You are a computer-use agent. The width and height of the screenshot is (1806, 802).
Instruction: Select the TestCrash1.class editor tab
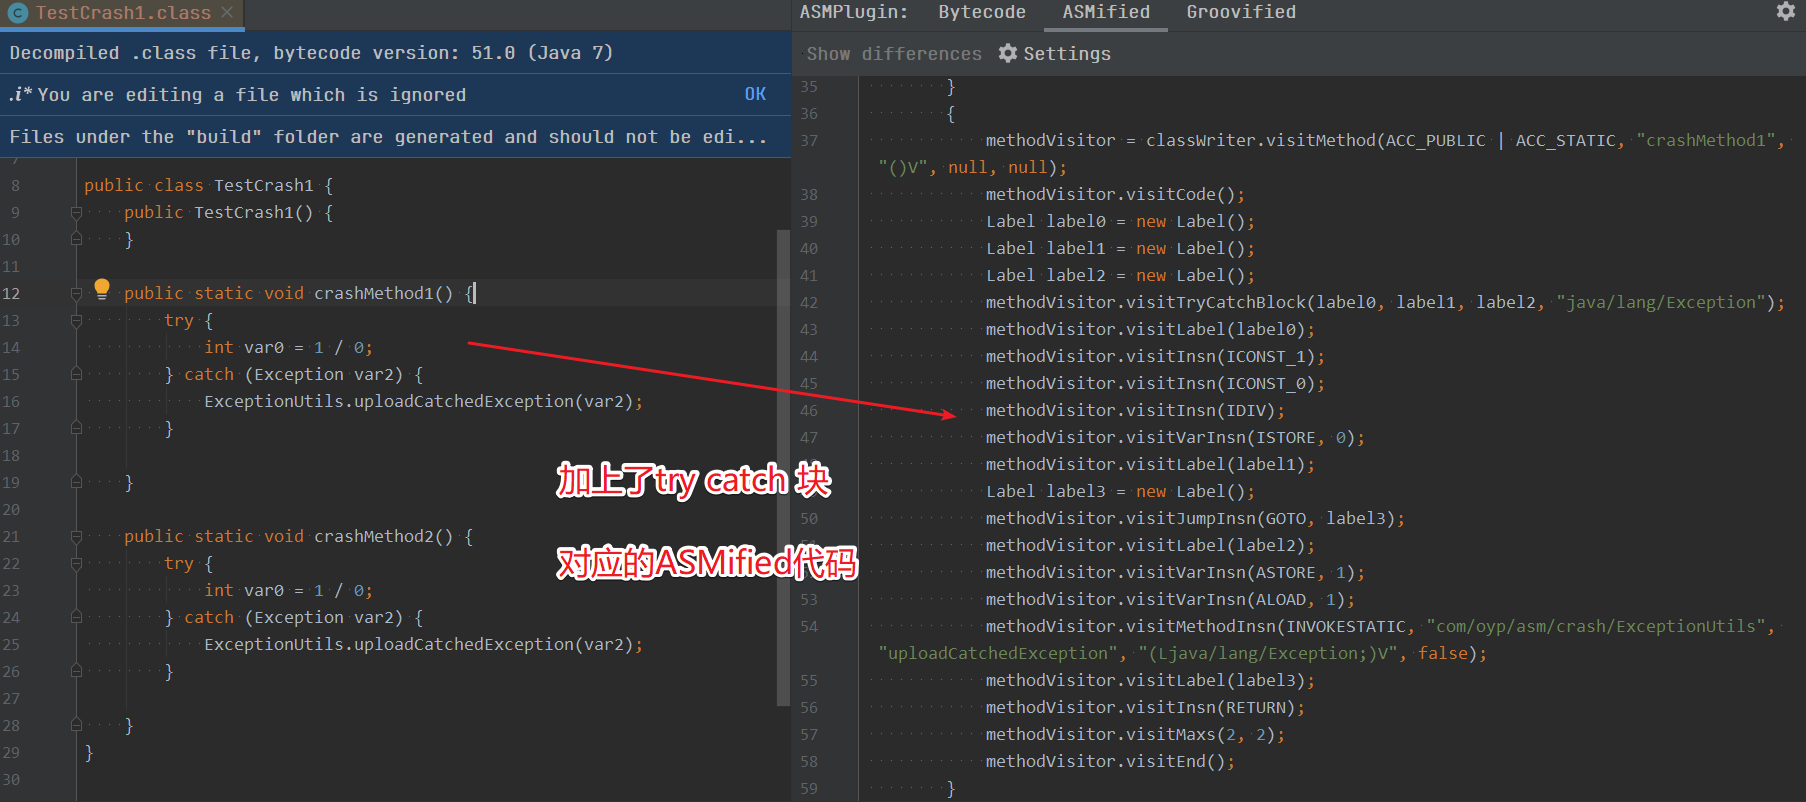tap(121, 13)
